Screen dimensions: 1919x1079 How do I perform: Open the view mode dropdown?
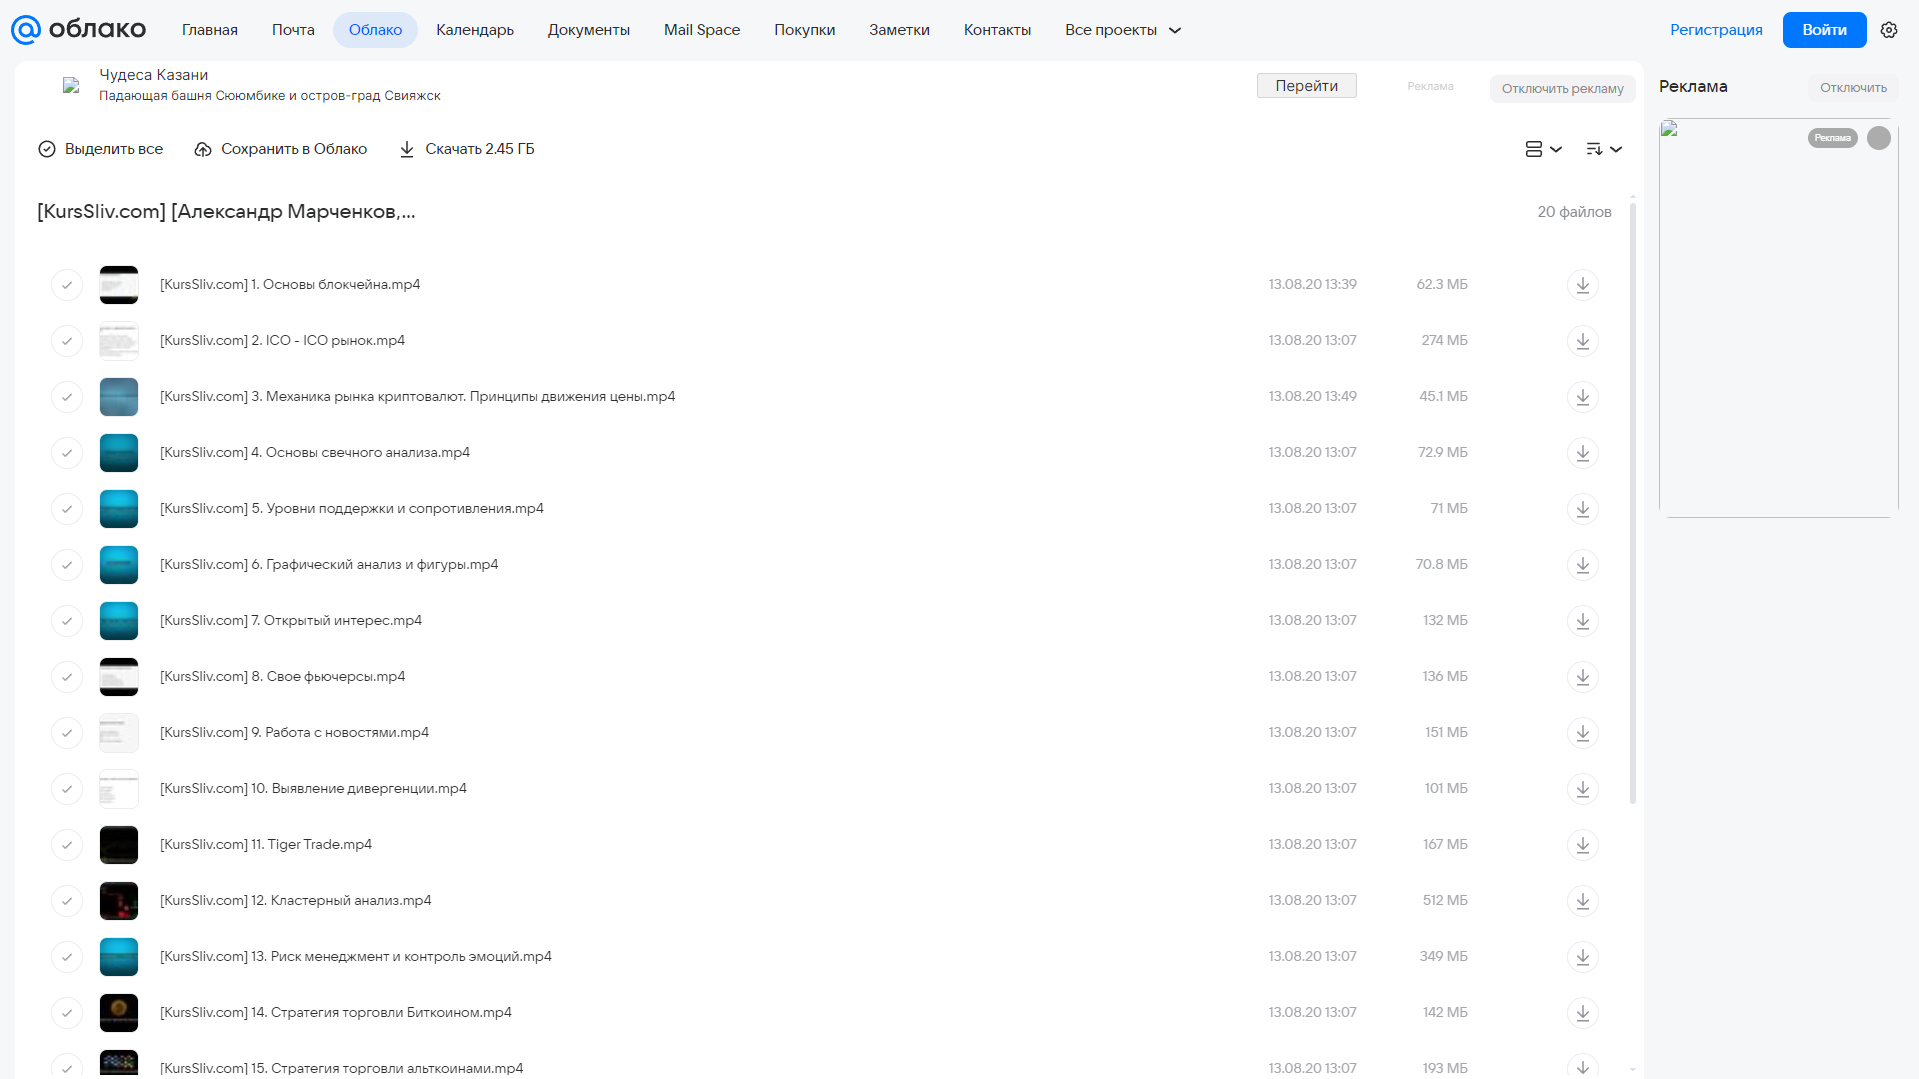coord(1543,149)
